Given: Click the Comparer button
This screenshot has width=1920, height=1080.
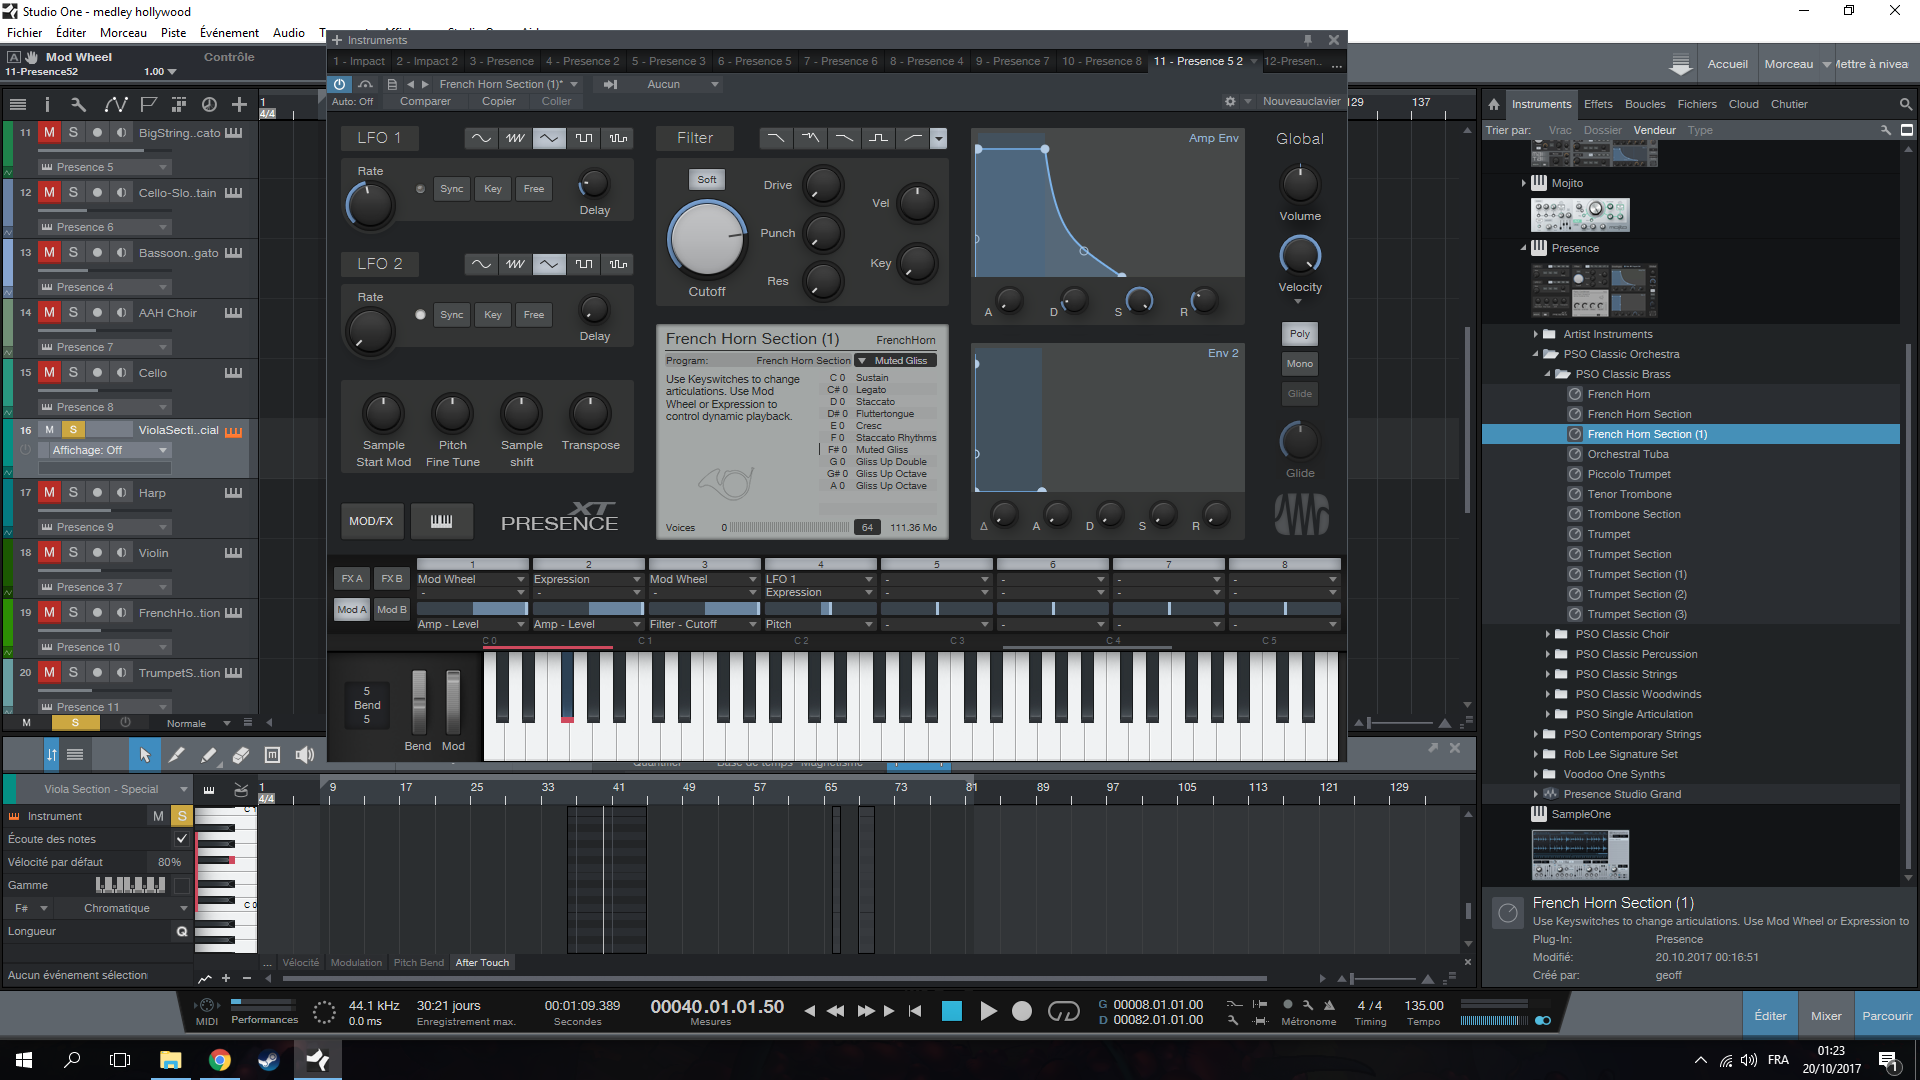Looking at the screenshot, I should coord(425,101).
